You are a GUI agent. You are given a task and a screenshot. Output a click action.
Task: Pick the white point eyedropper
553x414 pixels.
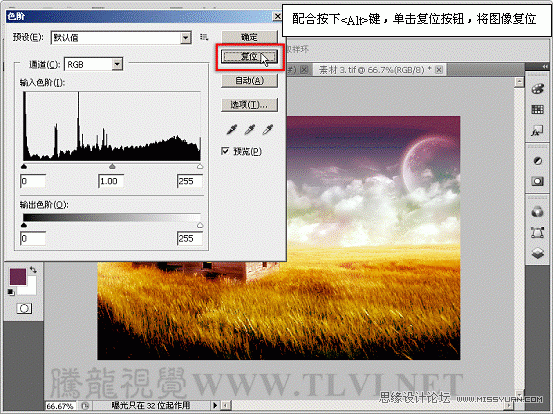[x=268, y=130]
